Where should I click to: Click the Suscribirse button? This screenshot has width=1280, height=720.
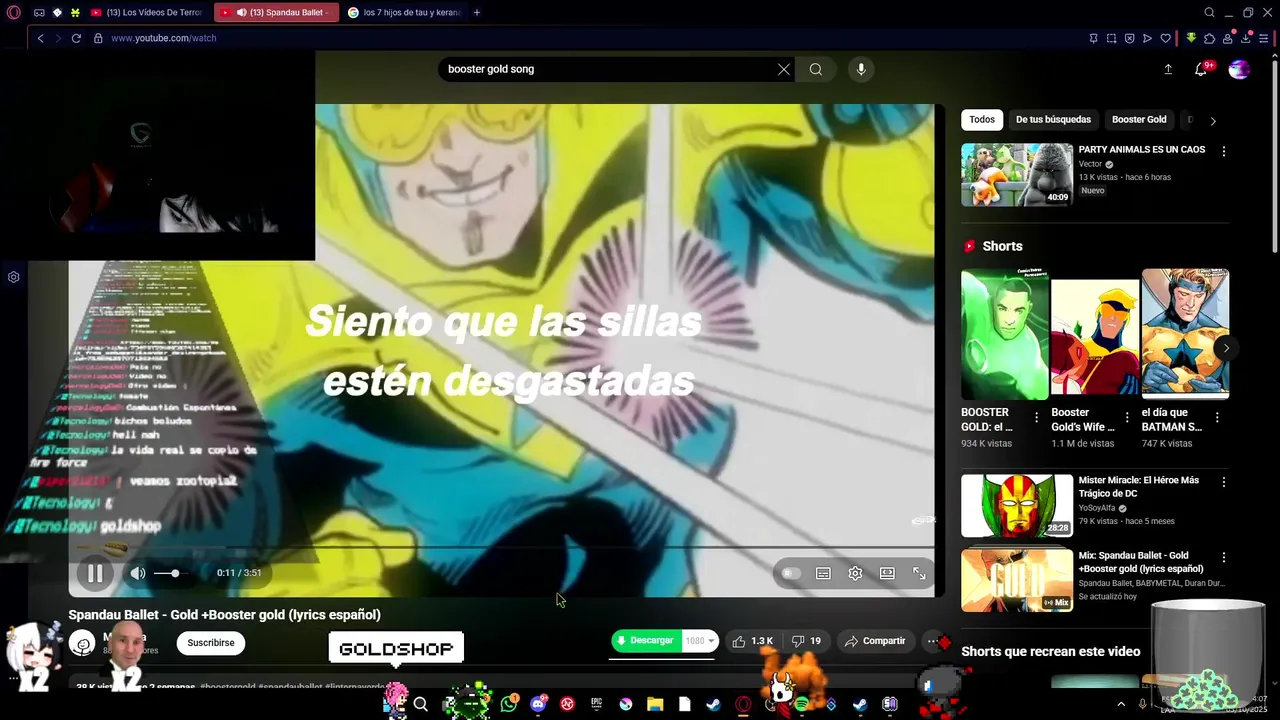pyautogui.click(x=211, y=643)
